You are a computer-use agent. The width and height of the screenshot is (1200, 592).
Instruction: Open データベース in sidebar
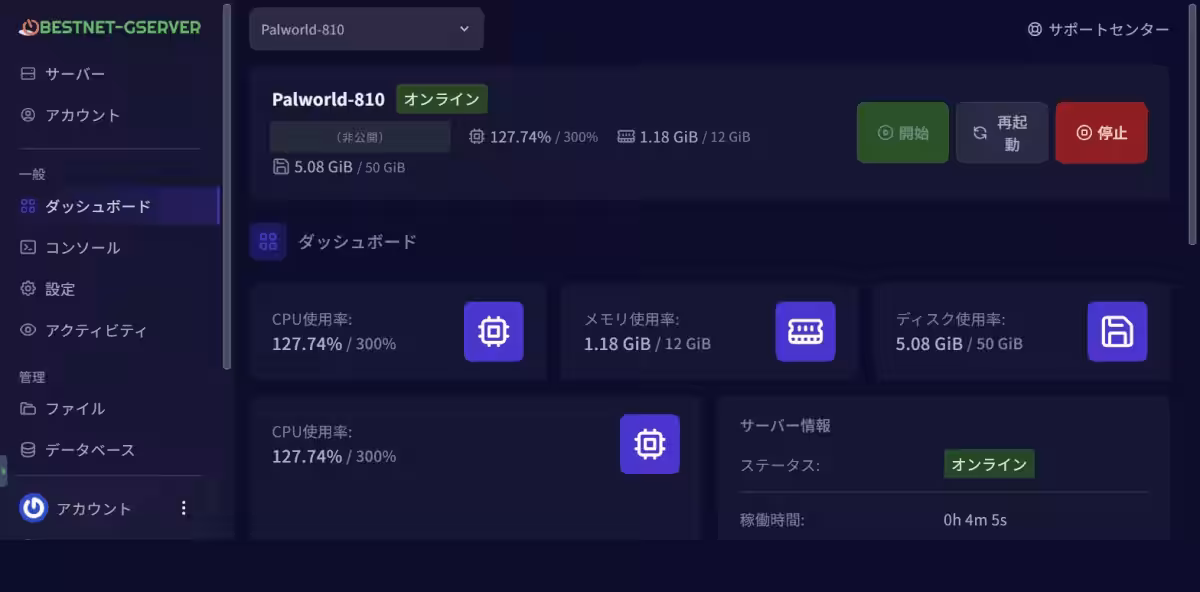click(x=110, y=450)
